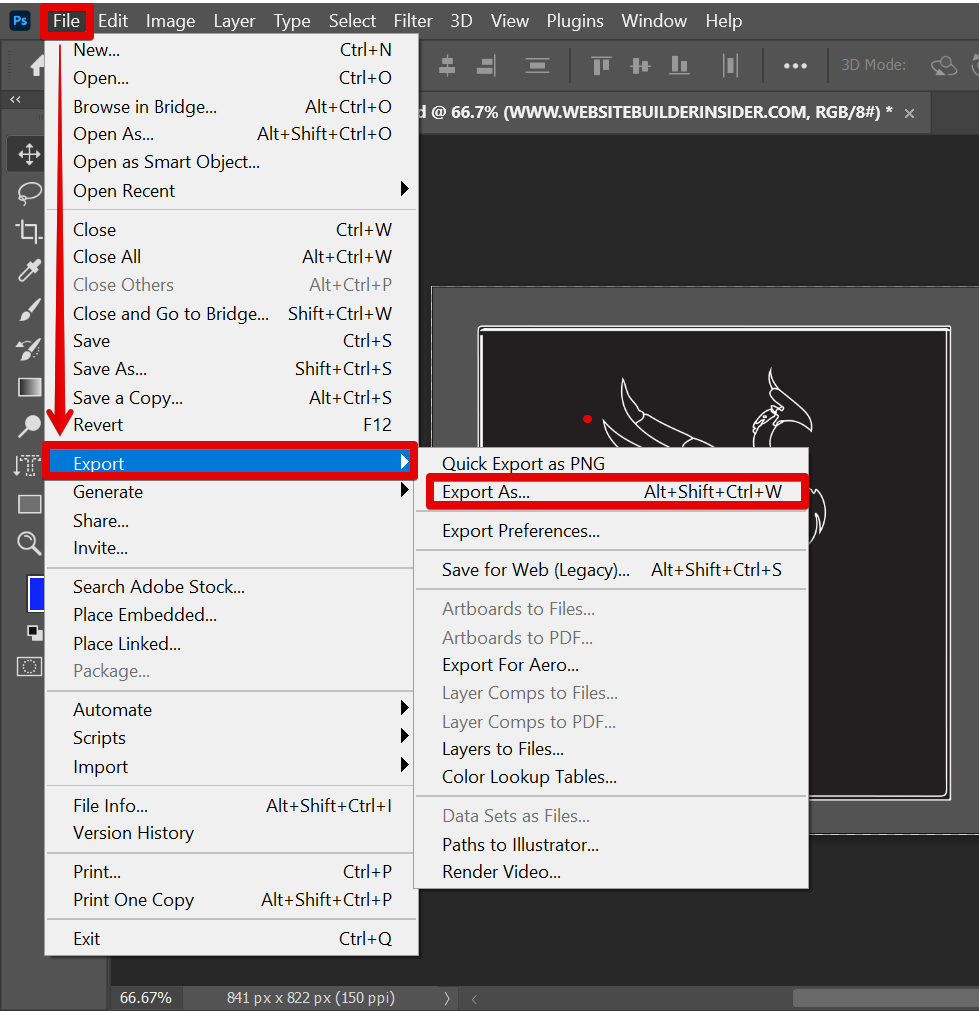Click the align top edges icon
This screenshot has height=1011, width=979.
point(601,66)
